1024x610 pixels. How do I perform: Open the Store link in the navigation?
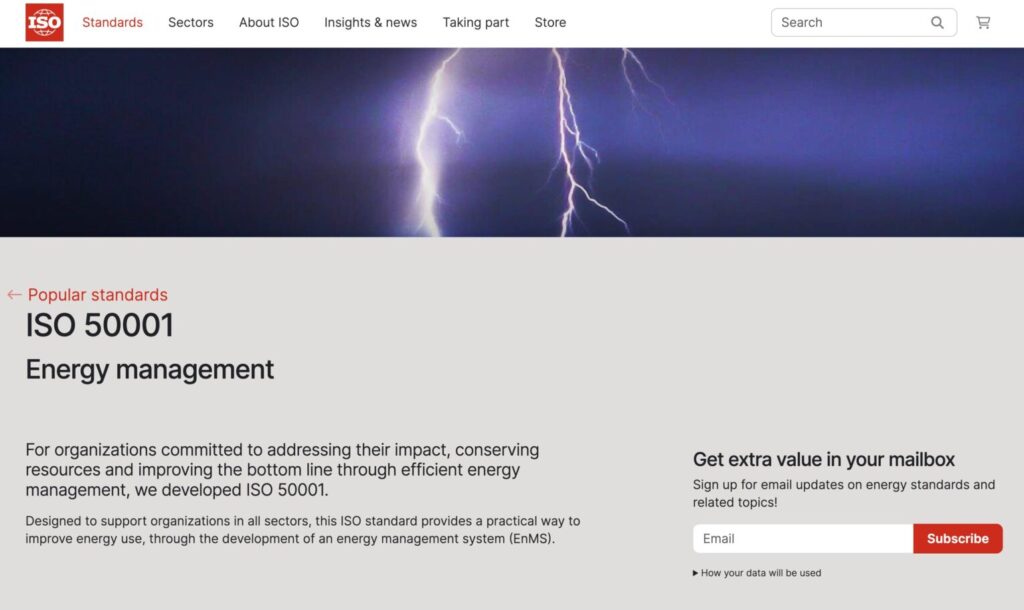pyautogui.click(x=550, y=22)
